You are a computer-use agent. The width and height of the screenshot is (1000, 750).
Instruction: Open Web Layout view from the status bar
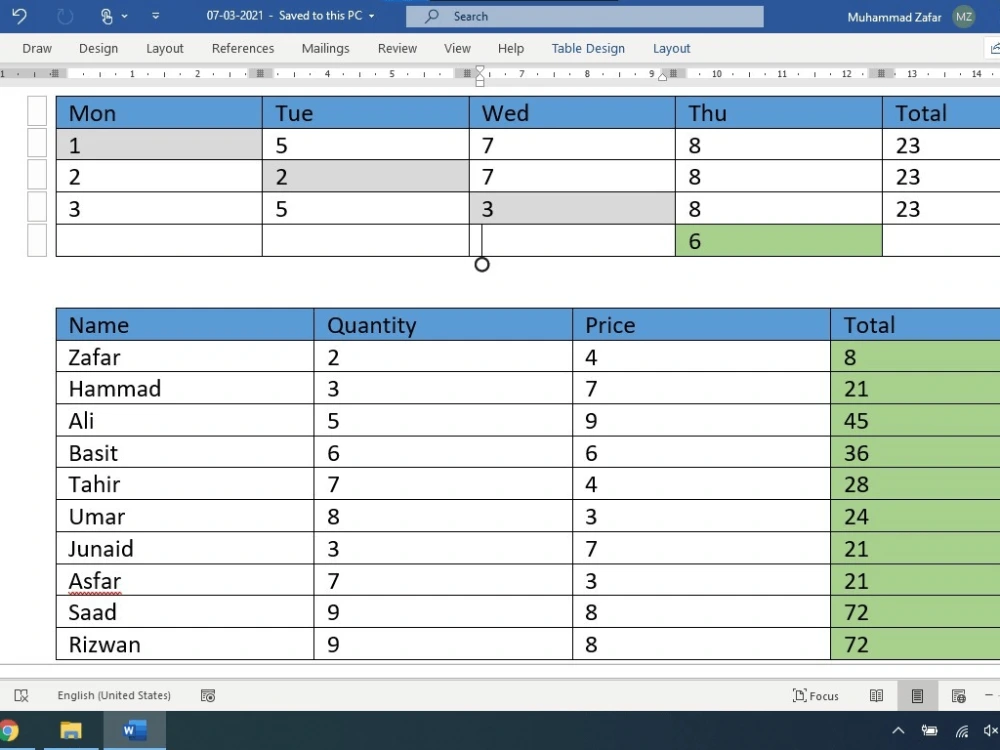pyautogui.click(x=960, y=695)
